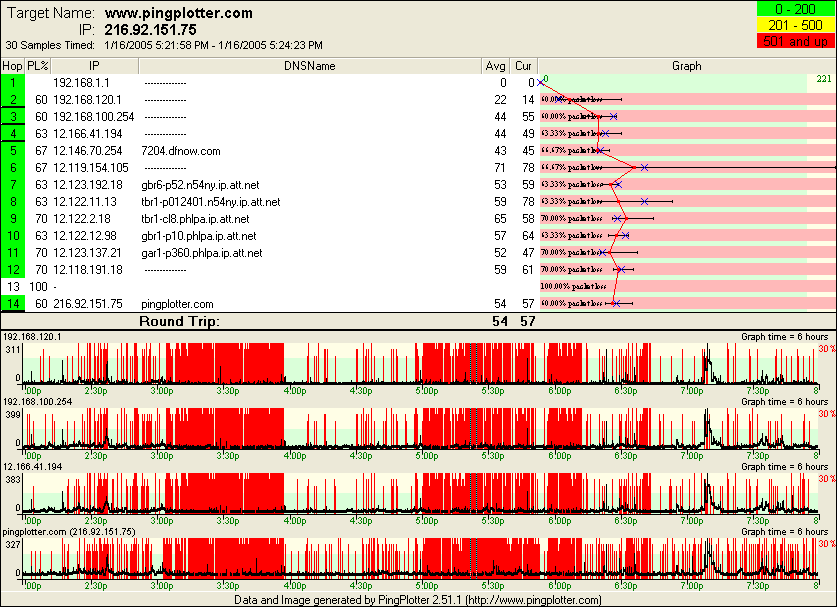837x607 pixels.
Task: Click the PL% column header
Action: (x=38, y=66)
